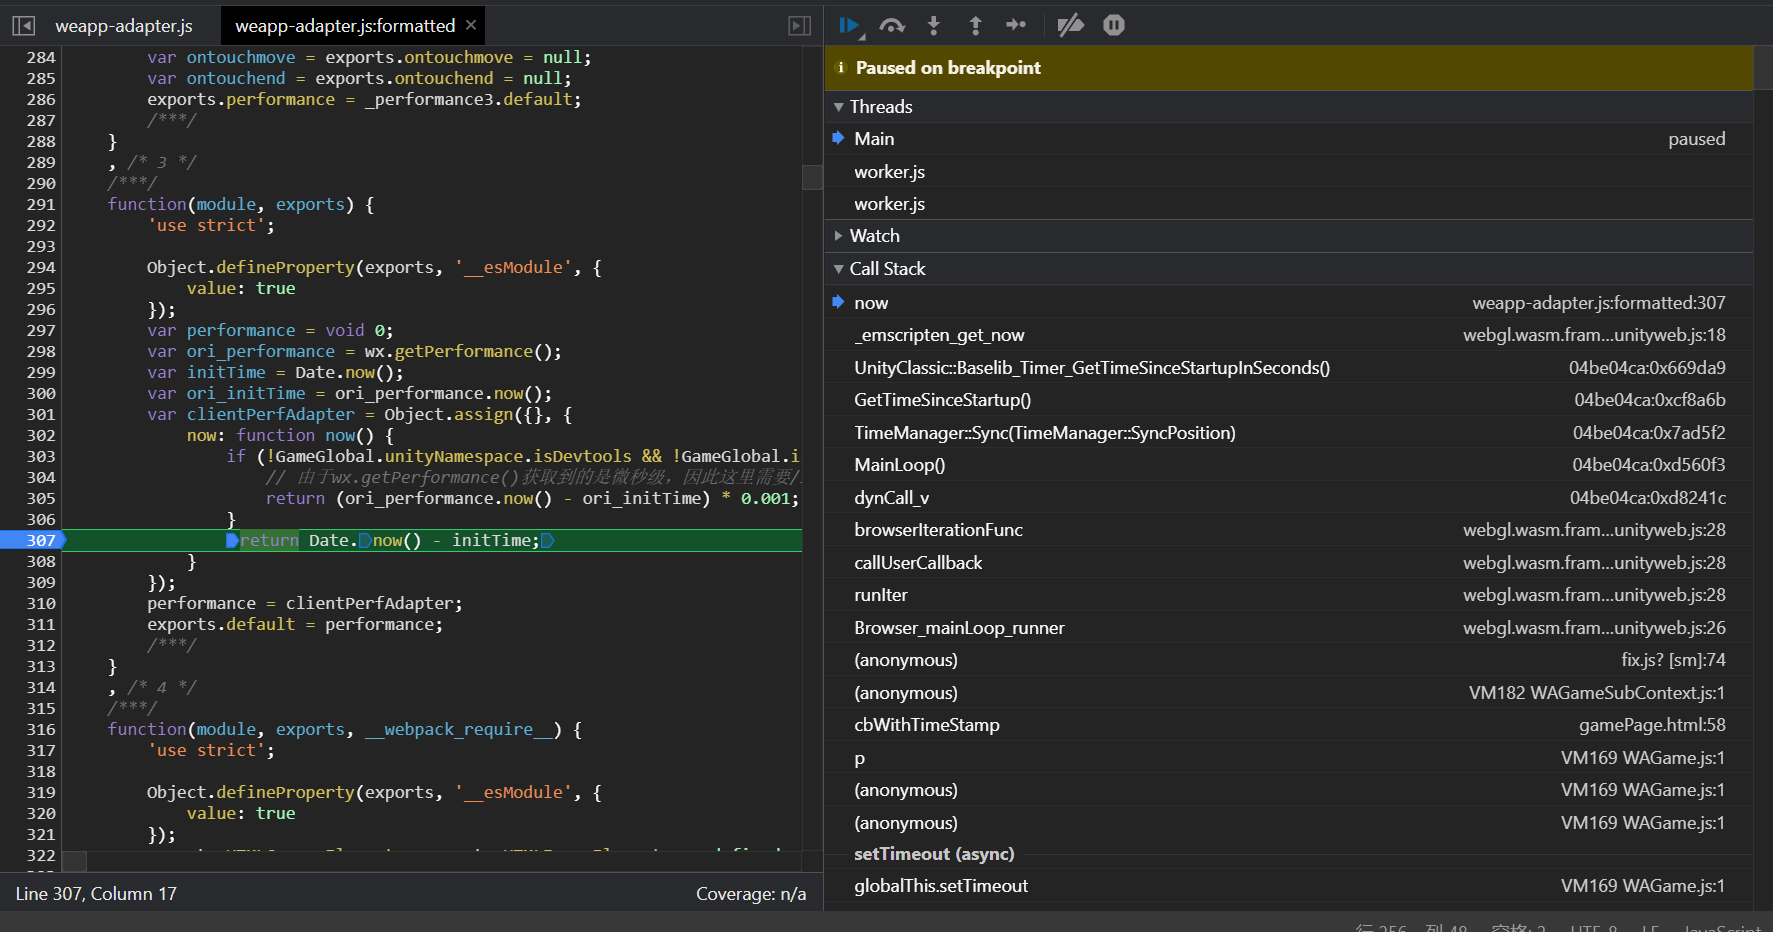
Task: Toggle breakpoint on line 307 gutter
Action: 32,540
